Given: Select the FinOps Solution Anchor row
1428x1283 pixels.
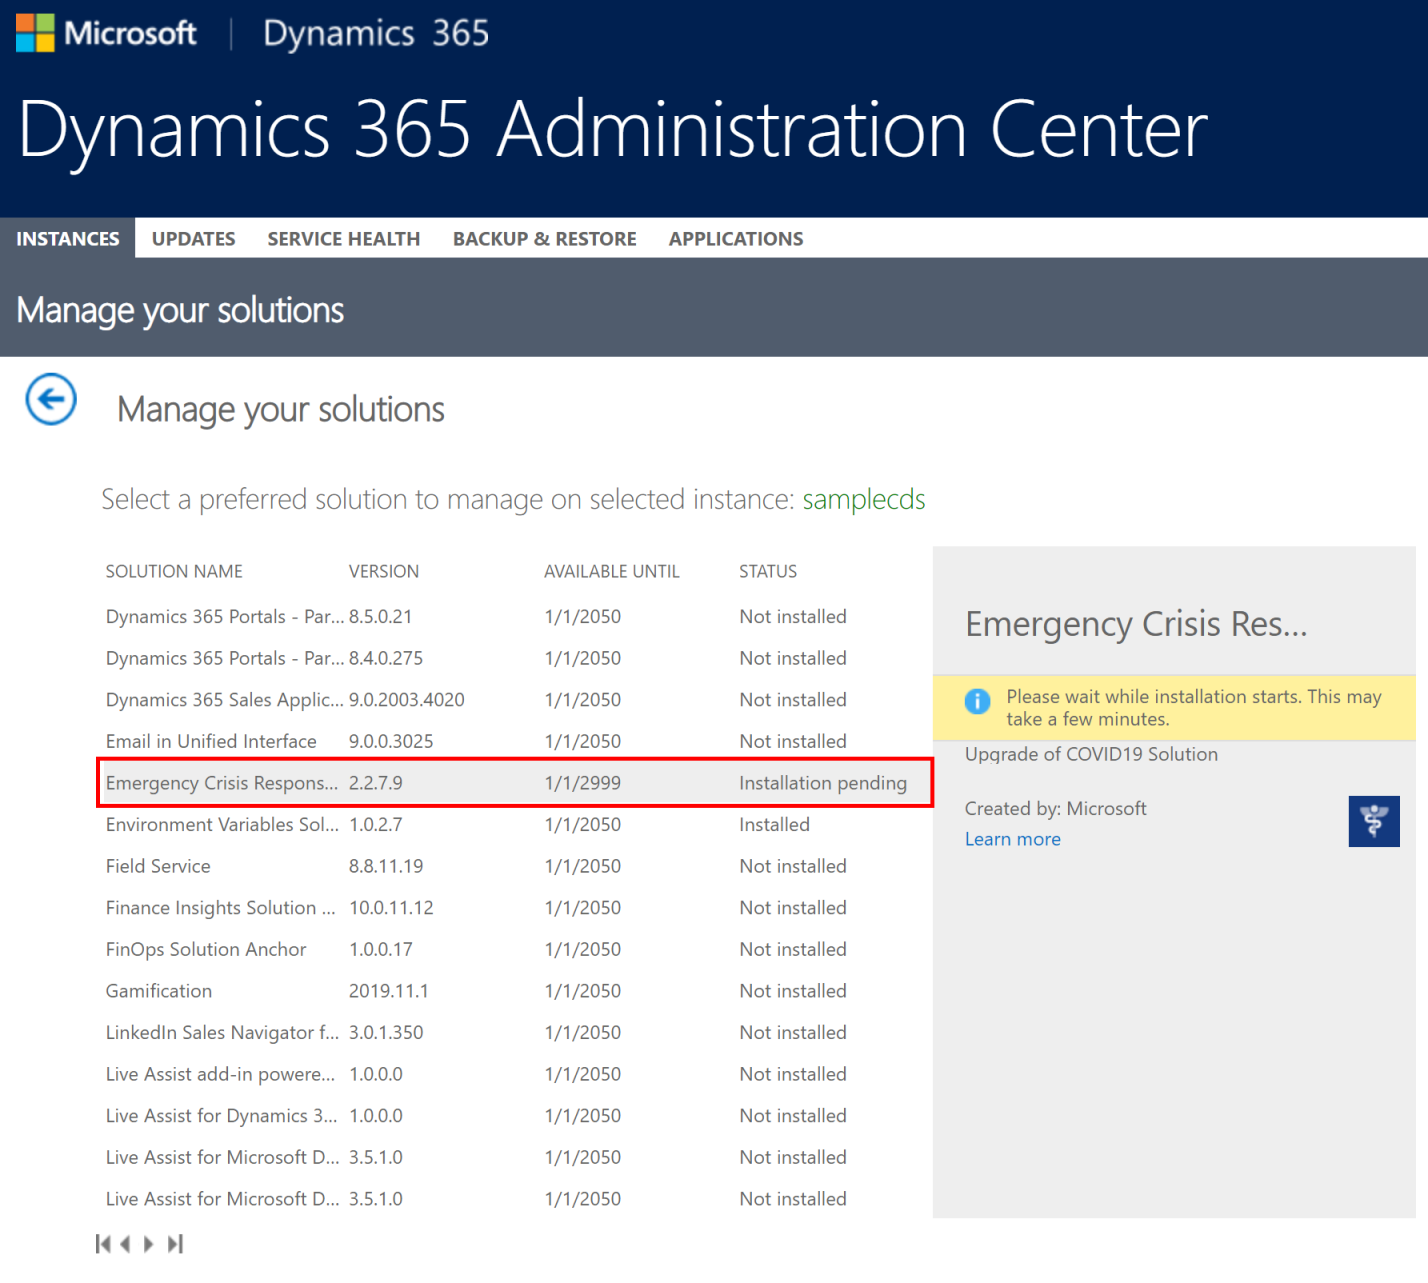Looking at the screenshot, I should [515, 949].
